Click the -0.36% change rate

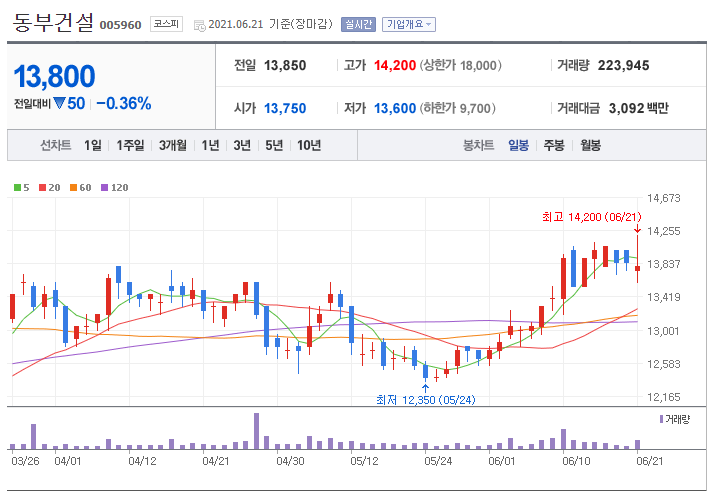(x=124, y=104)
